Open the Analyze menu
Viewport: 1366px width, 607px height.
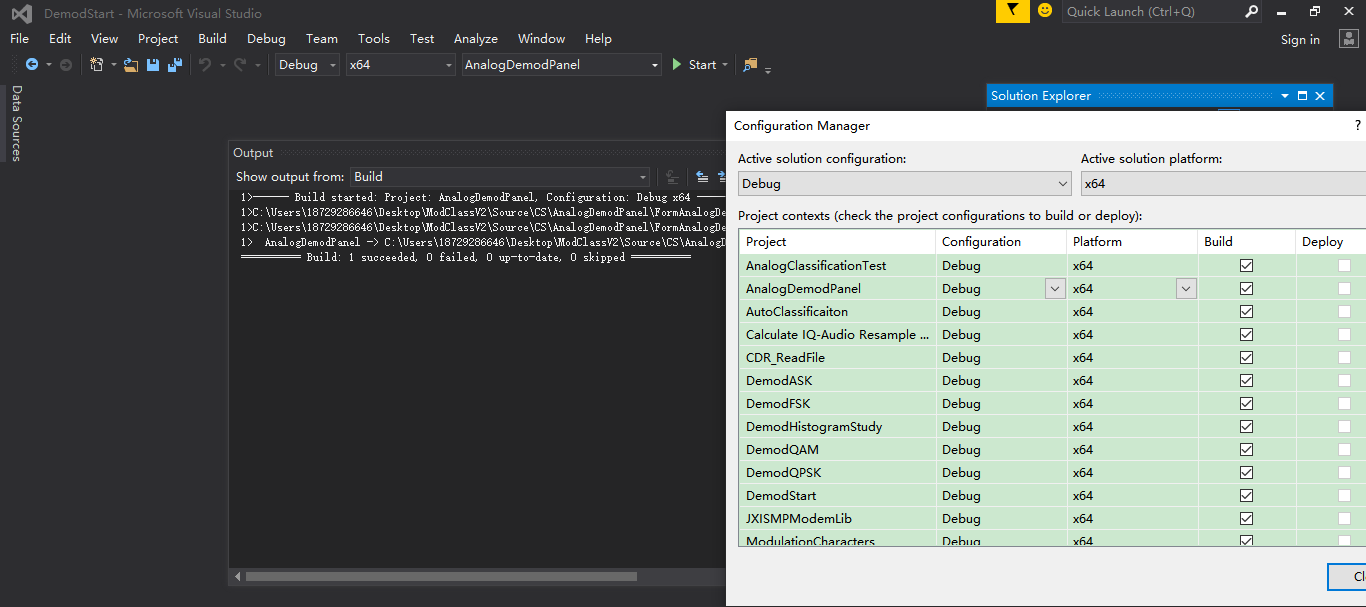click(476, 39)
